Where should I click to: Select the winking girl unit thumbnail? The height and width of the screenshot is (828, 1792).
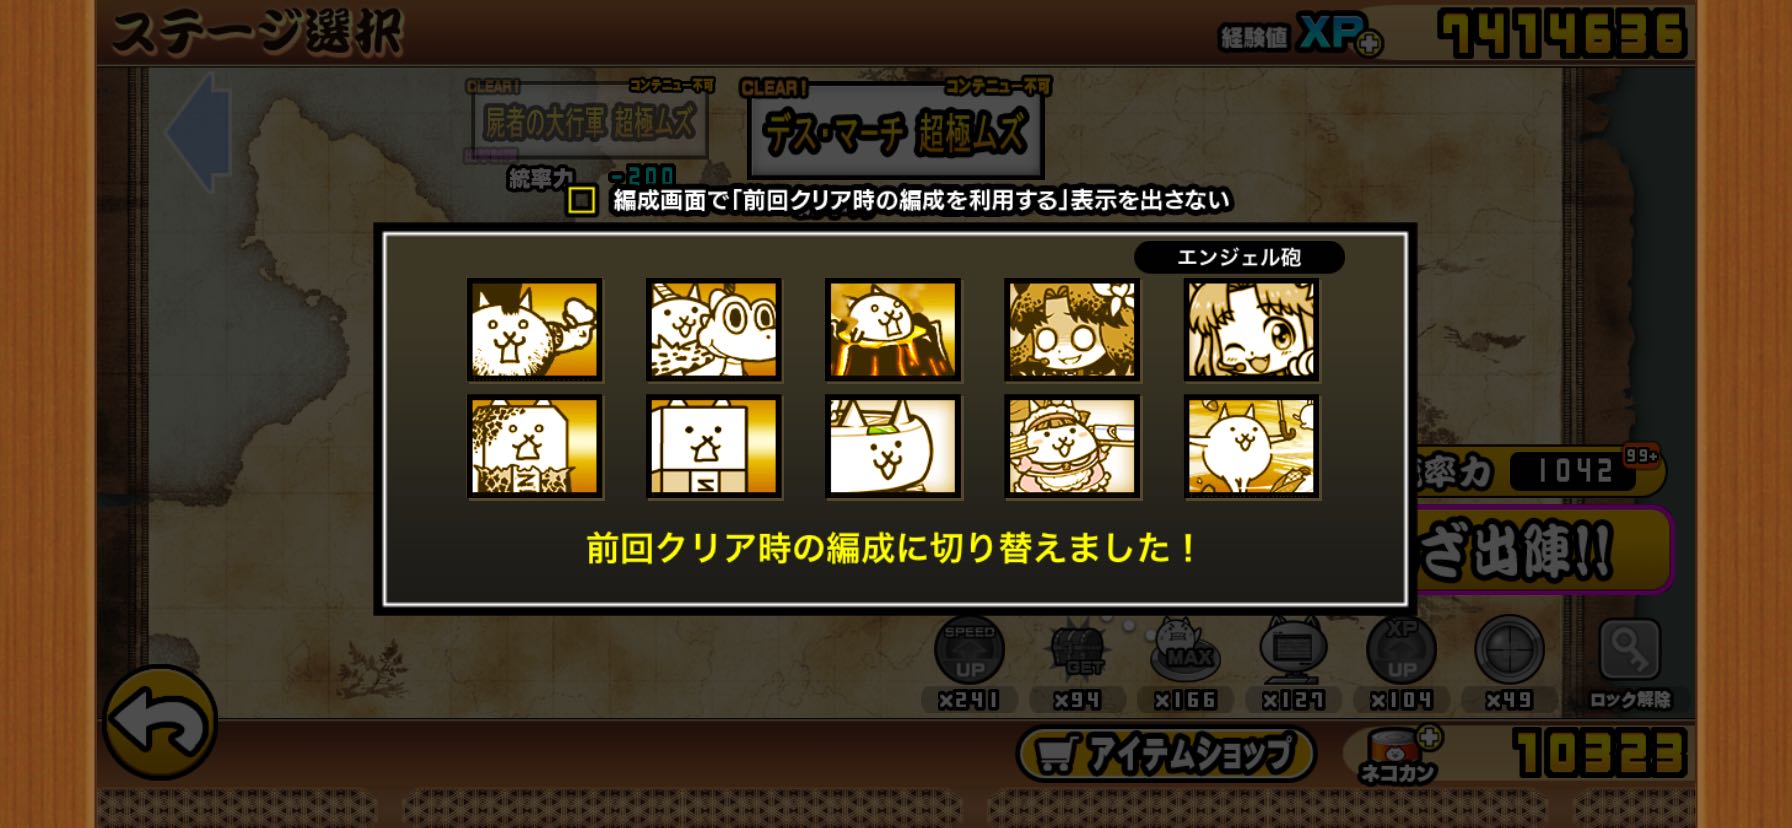(1252, 330)
